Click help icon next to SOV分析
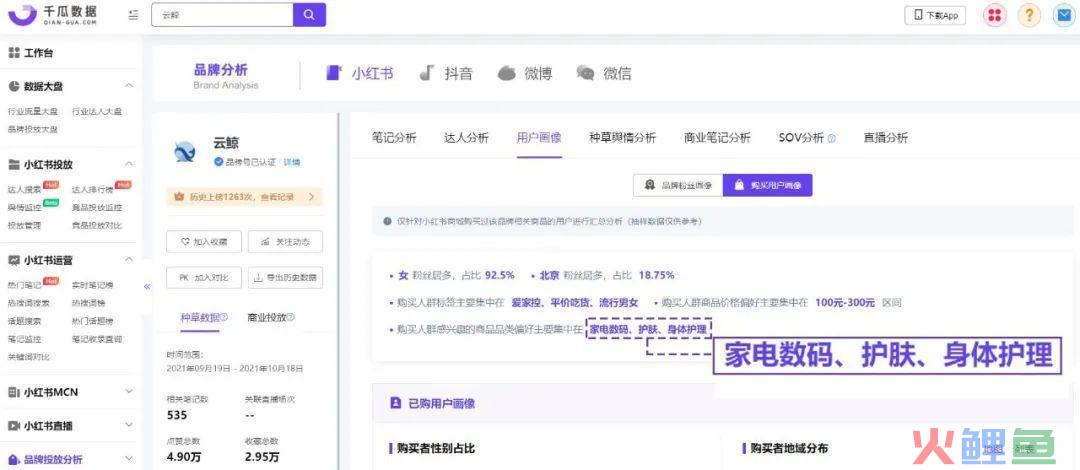The width and height of the screenshot is (1080, 470). (x=831, y=138)
